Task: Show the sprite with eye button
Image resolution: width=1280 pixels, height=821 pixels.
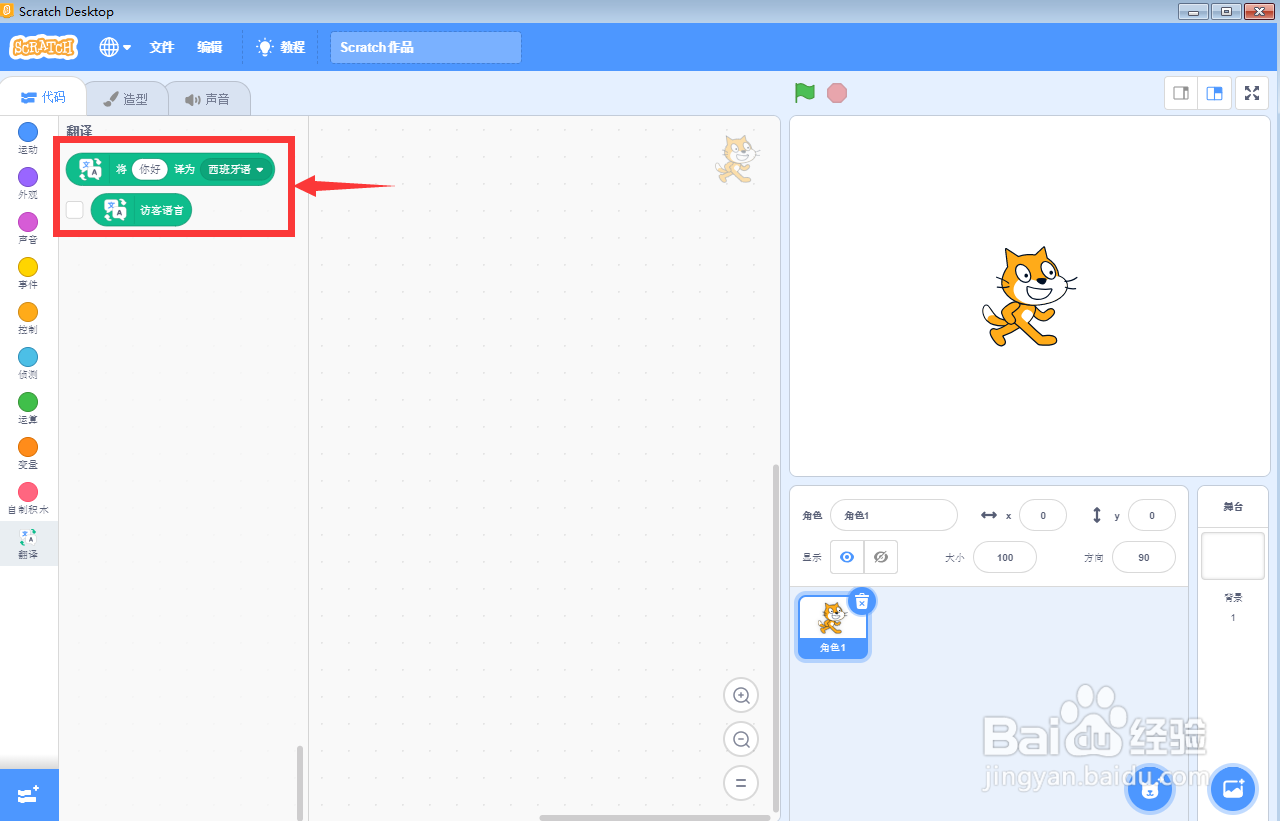Action: point(847,557)
